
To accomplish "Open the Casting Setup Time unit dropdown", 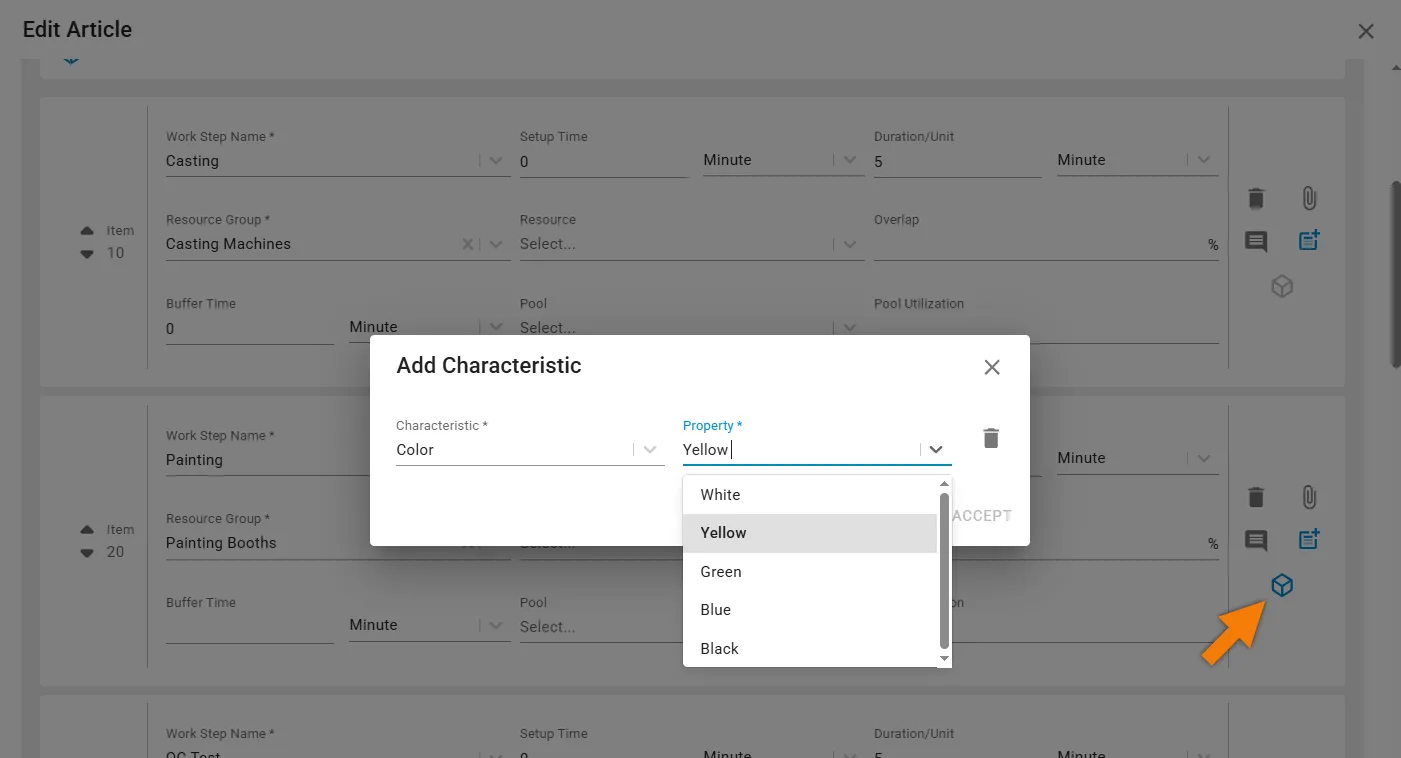I will click(850, 160).
